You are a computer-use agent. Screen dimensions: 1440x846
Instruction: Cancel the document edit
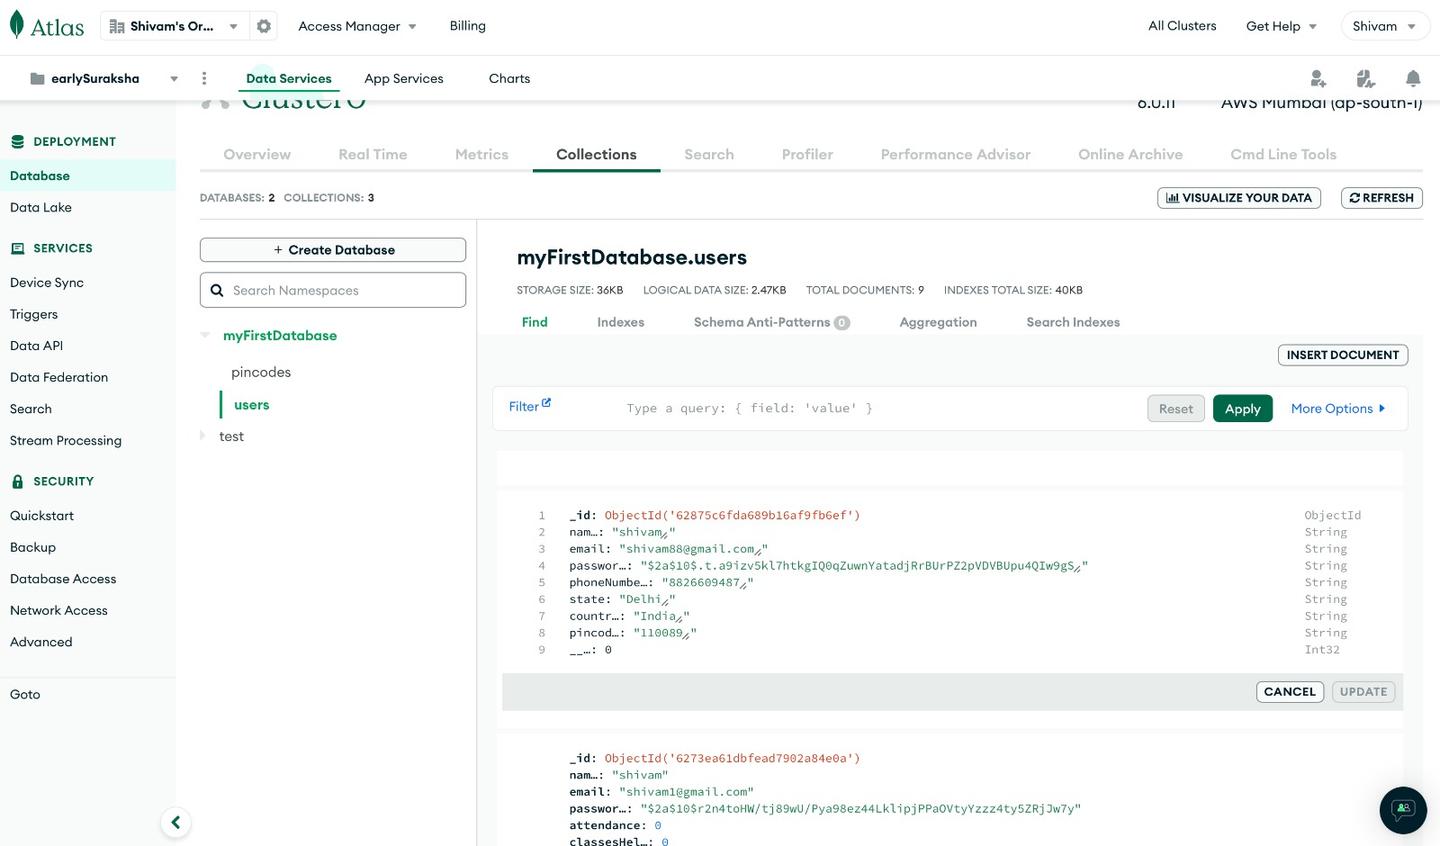click(1290, 692)
